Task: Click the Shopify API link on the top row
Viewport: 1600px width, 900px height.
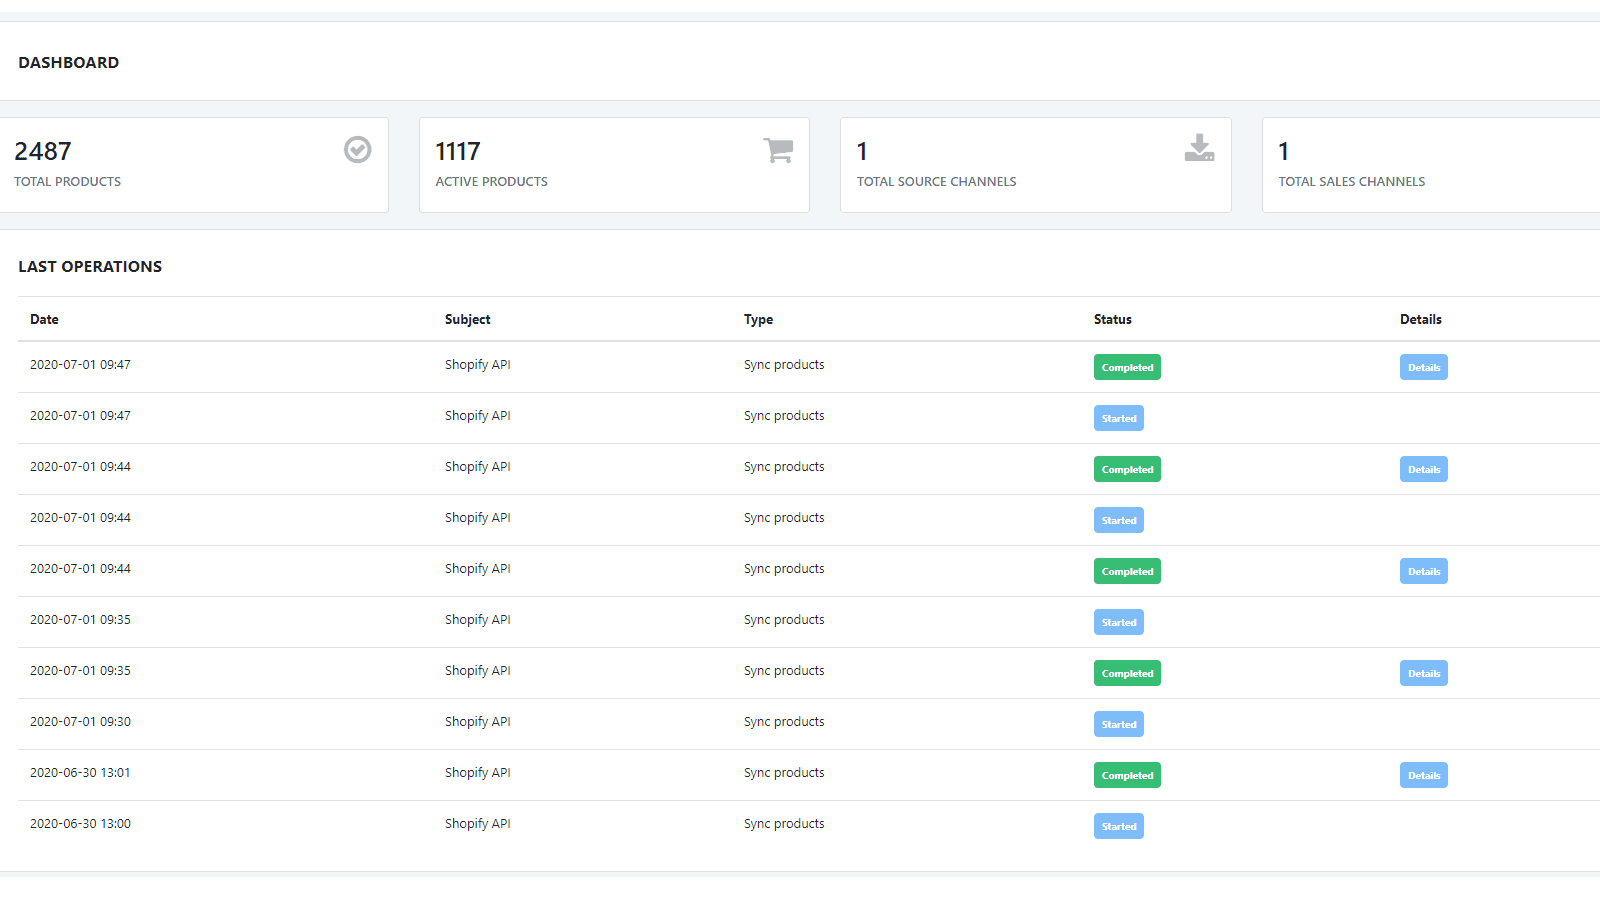Action: tap(477, 364)
